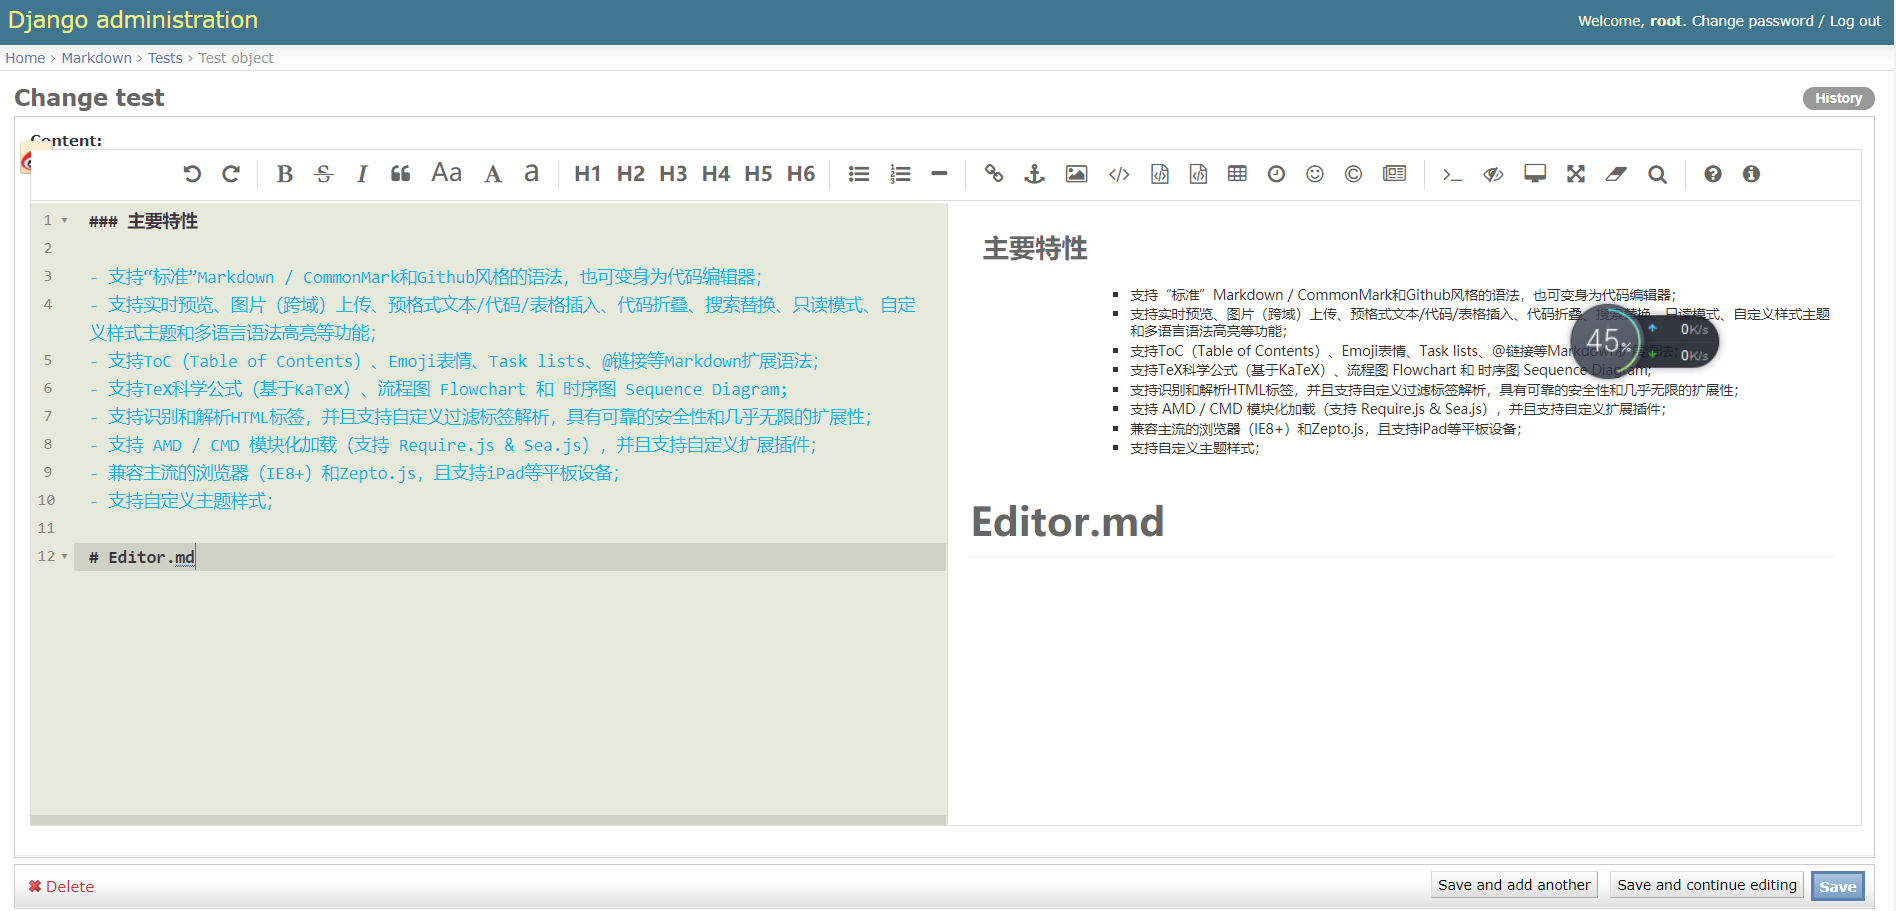
Task: Open the Tests breadcrumb link
Action: tap(165, 58)
